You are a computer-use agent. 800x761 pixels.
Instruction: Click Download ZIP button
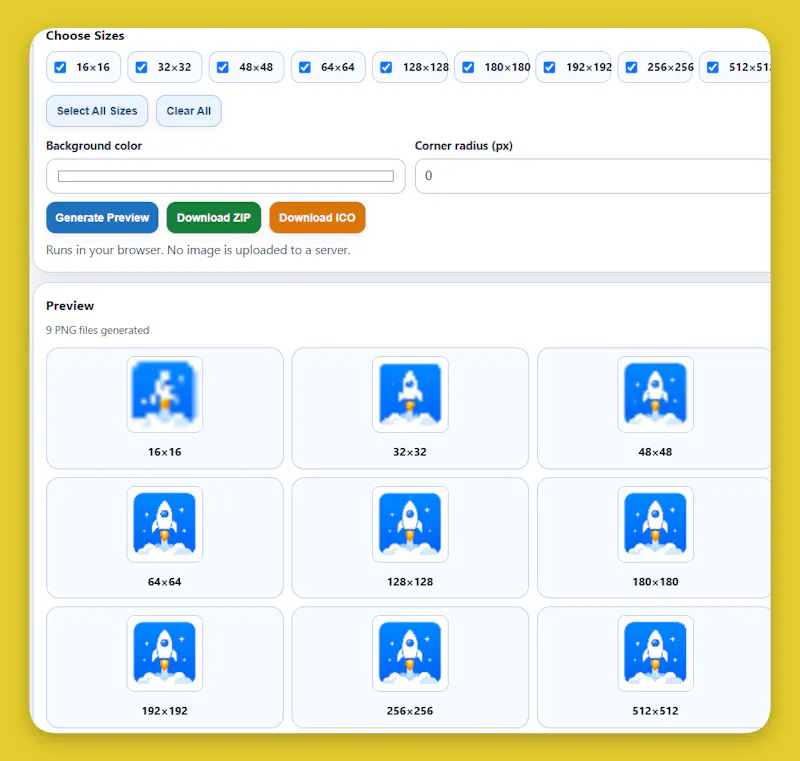[214, 218]
